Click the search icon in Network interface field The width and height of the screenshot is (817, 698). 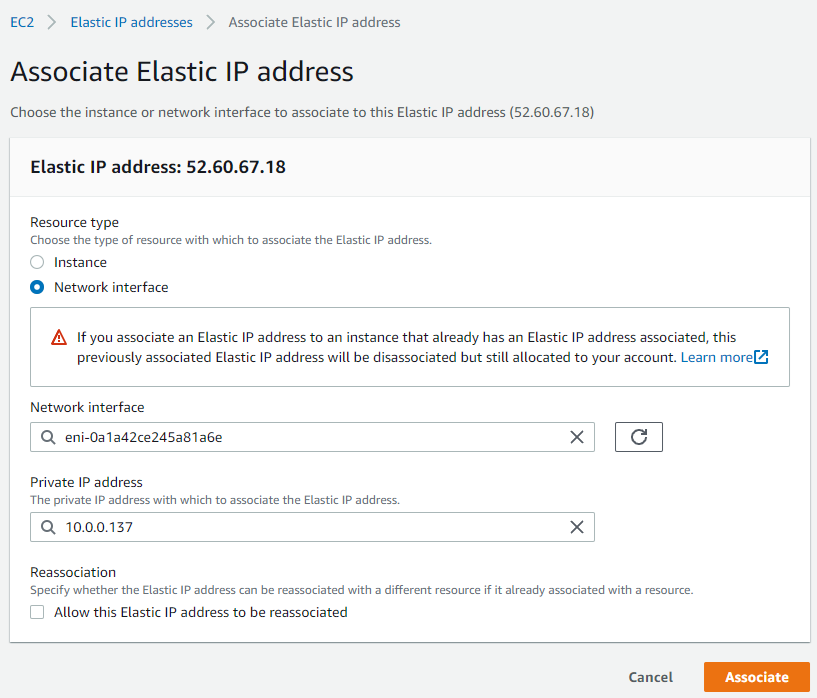click(48, 437)
